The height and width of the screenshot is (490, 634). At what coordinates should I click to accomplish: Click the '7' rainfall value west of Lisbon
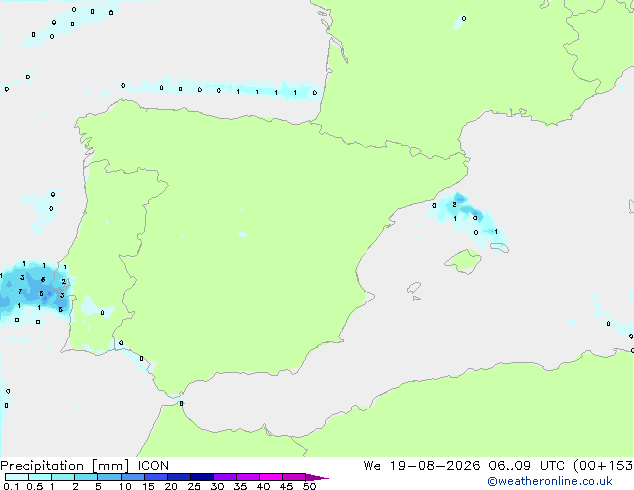coord(20,291)
